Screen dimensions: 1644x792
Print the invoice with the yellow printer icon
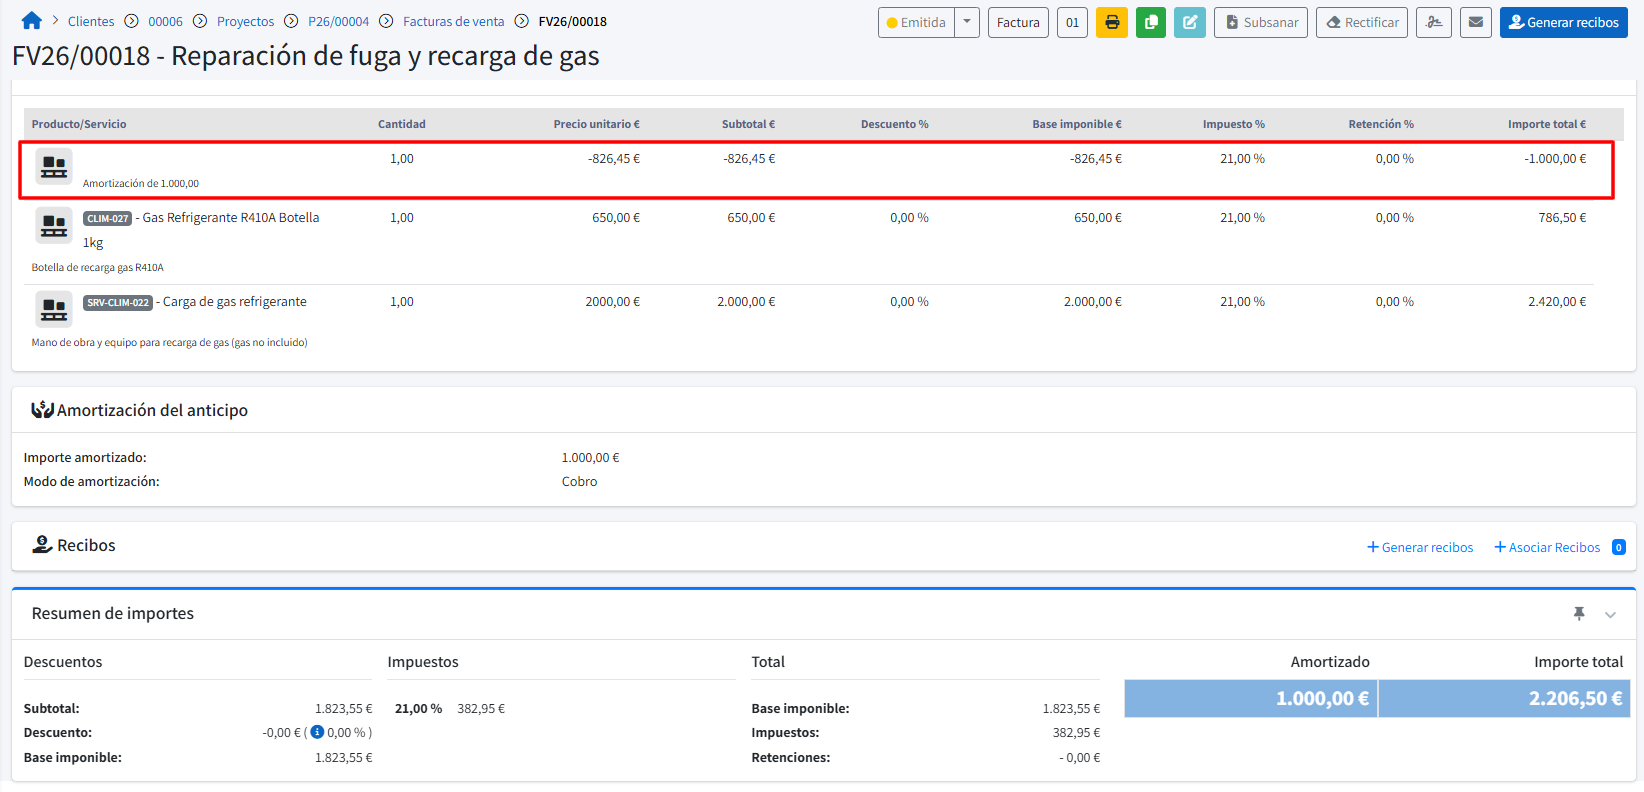(1111, 22)
